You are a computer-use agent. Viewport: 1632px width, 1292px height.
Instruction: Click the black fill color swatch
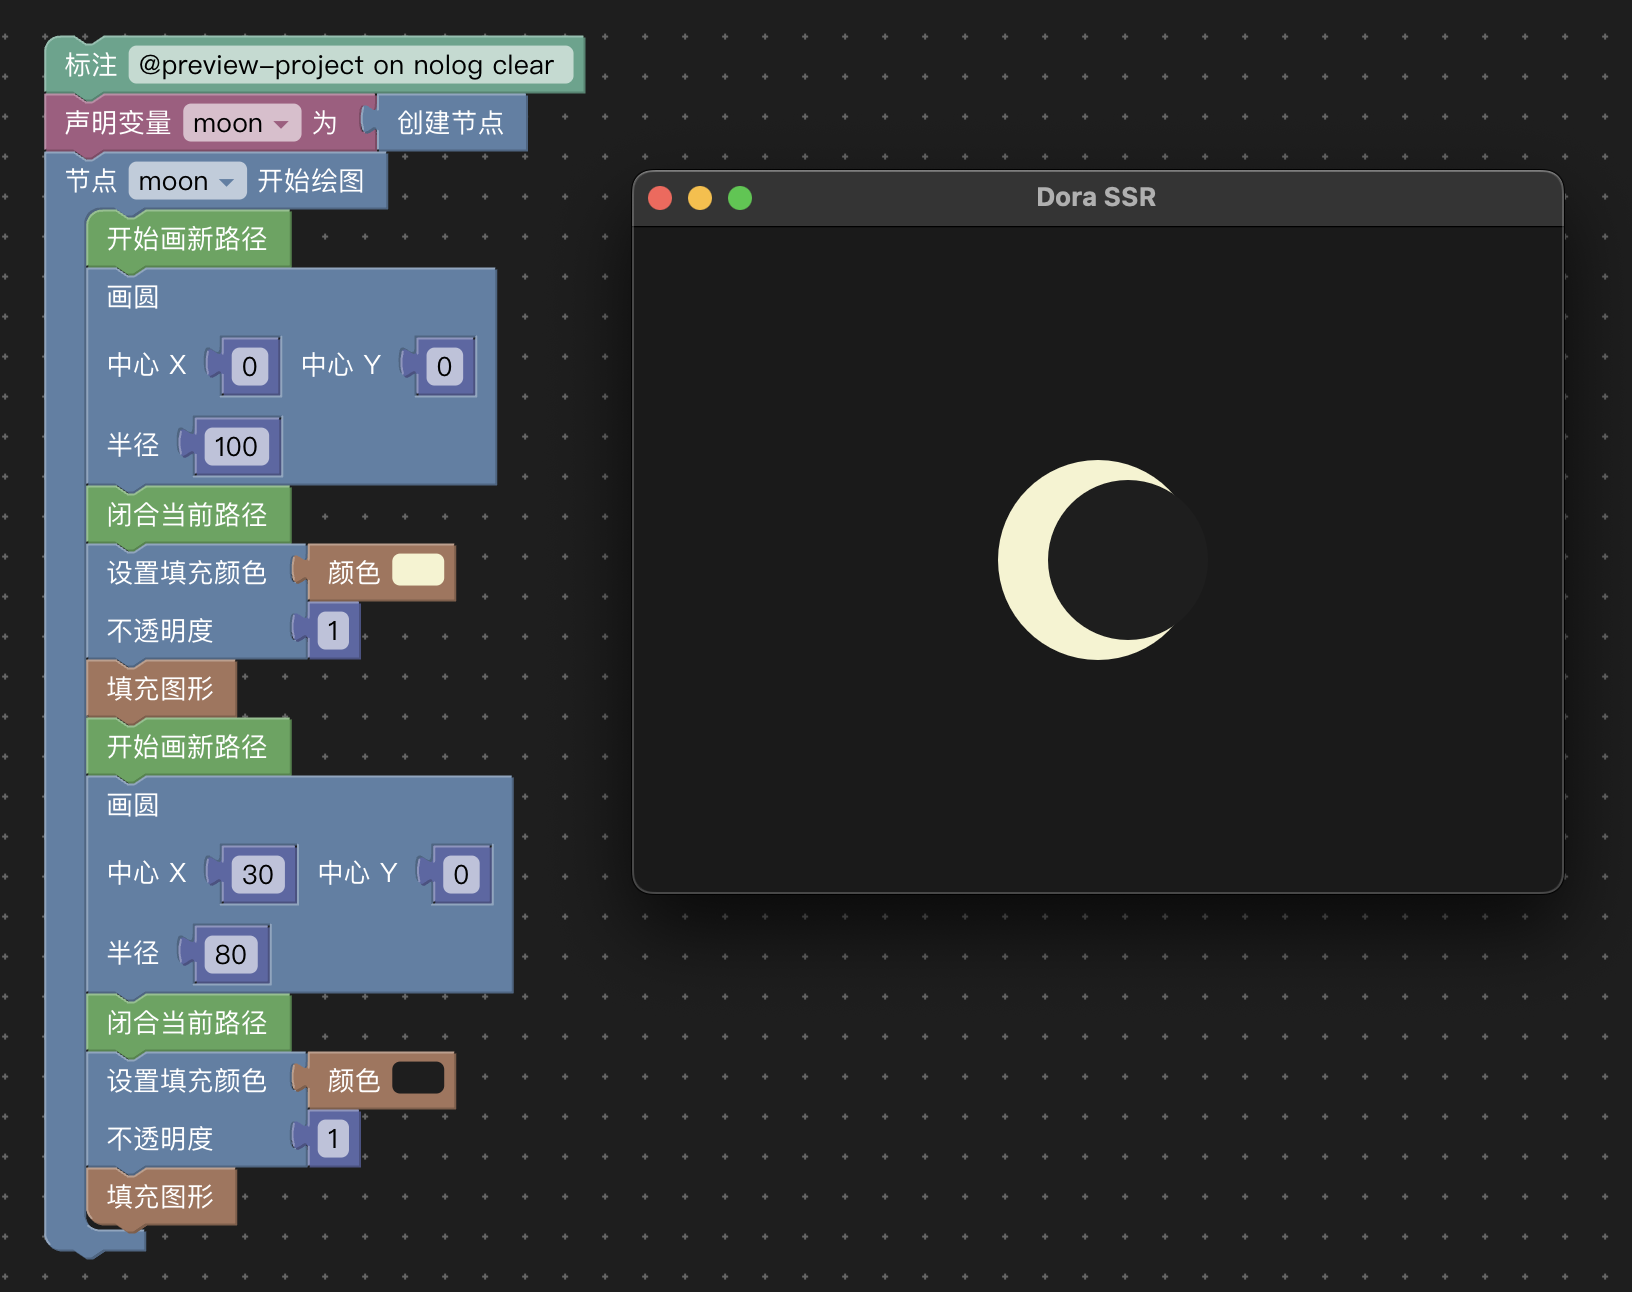pyautogui.click(x=418, y=1079)
